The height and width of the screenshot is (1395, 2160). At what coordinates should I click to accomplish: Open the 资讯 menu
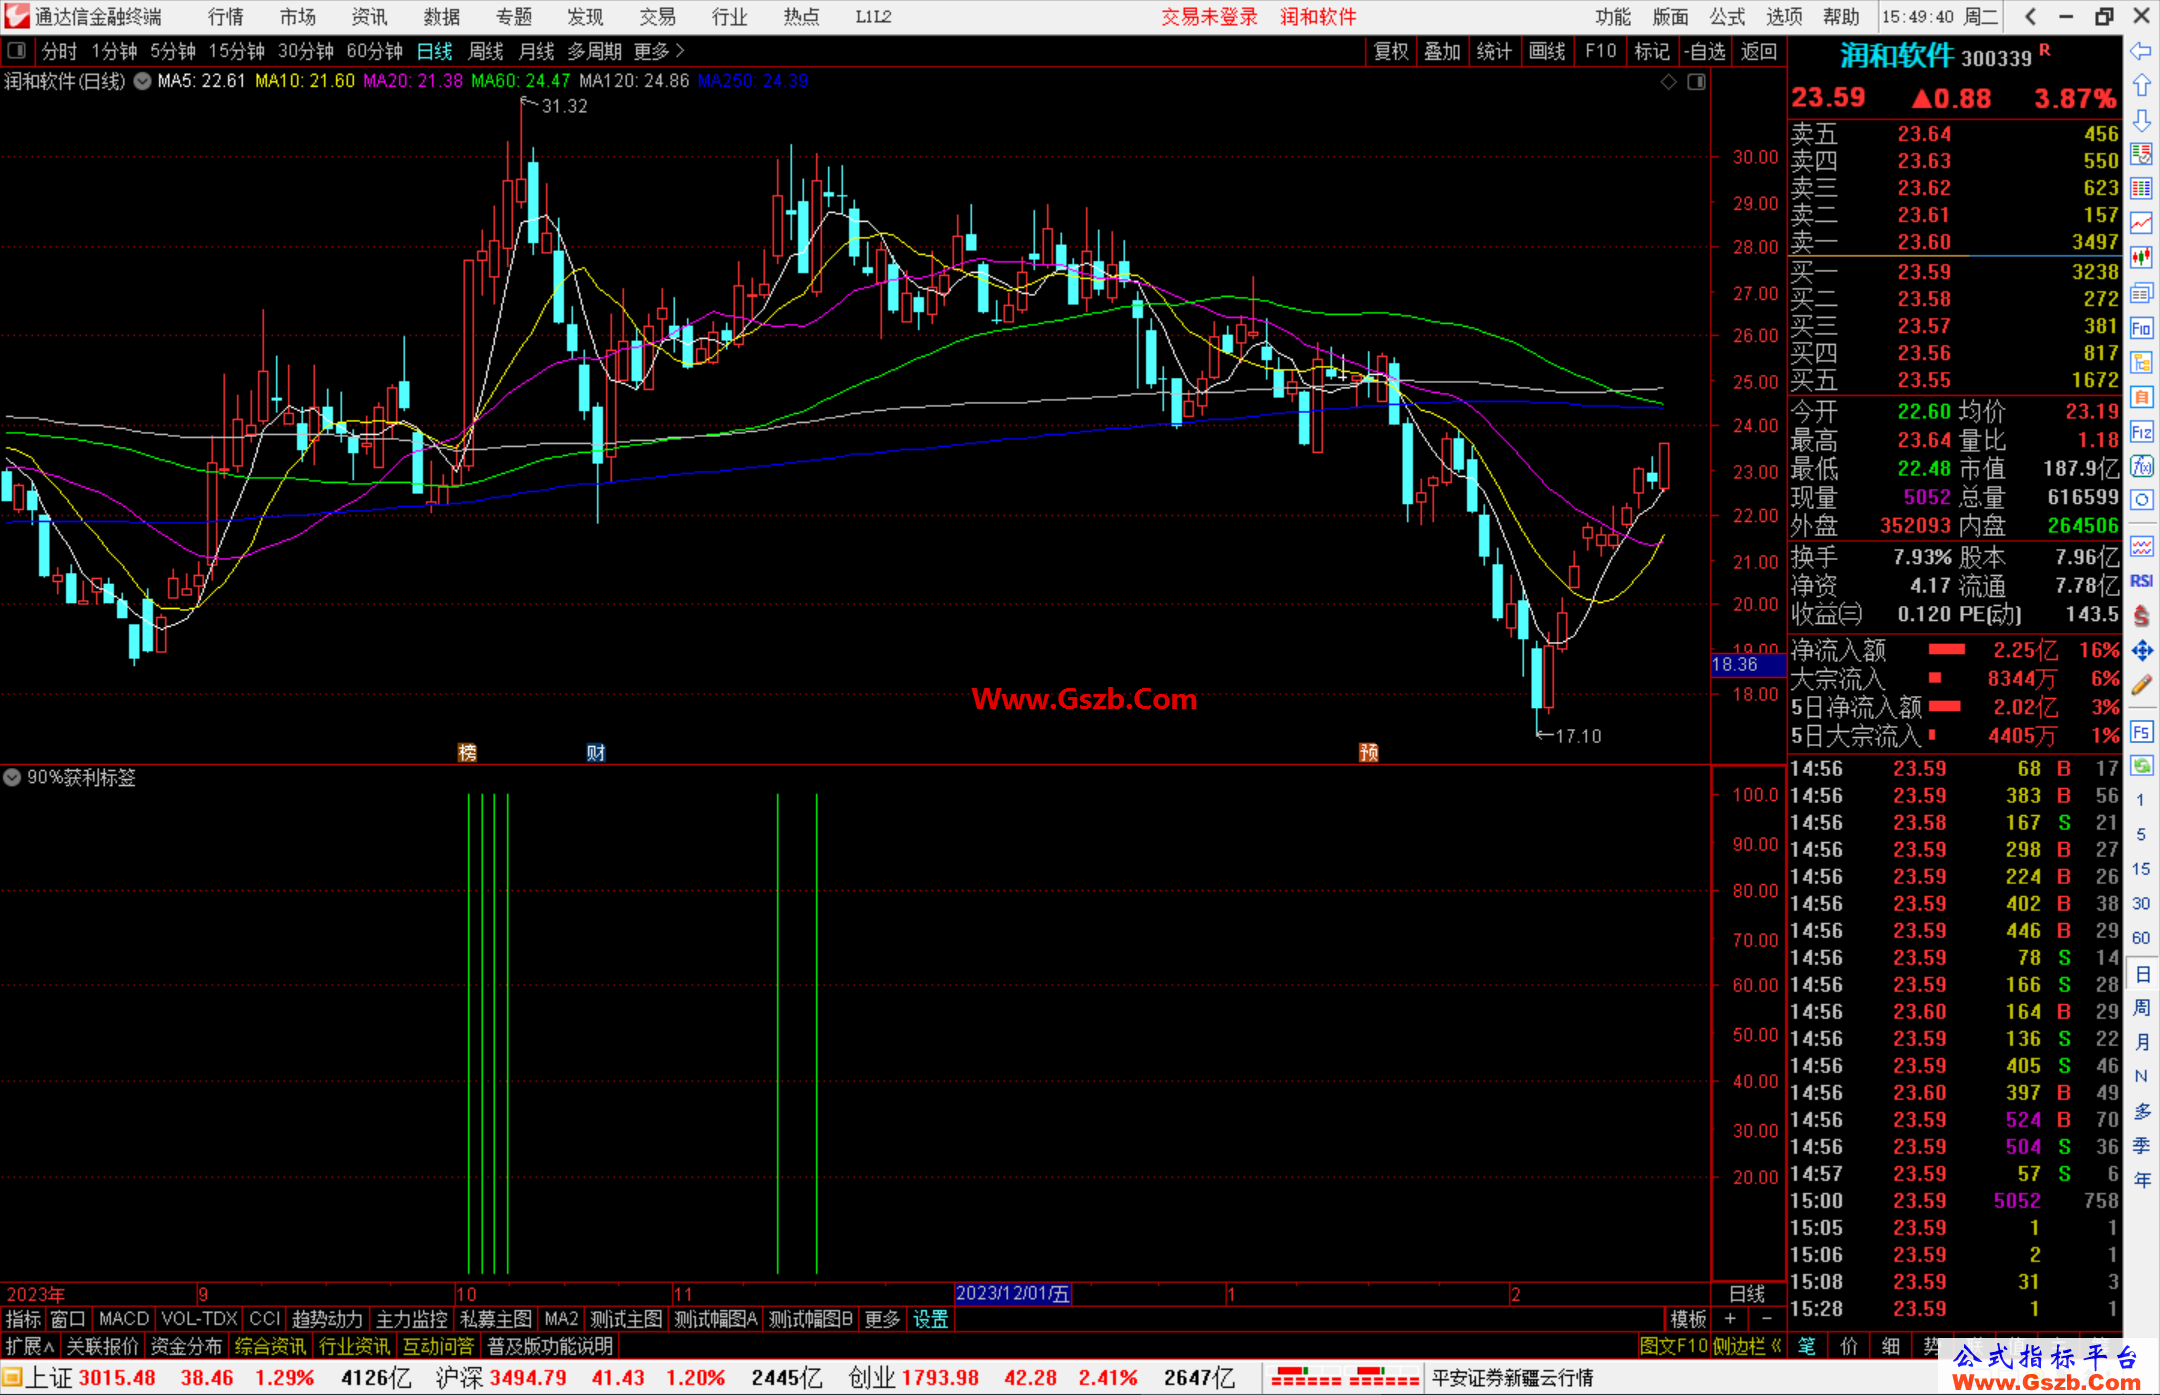370,16
